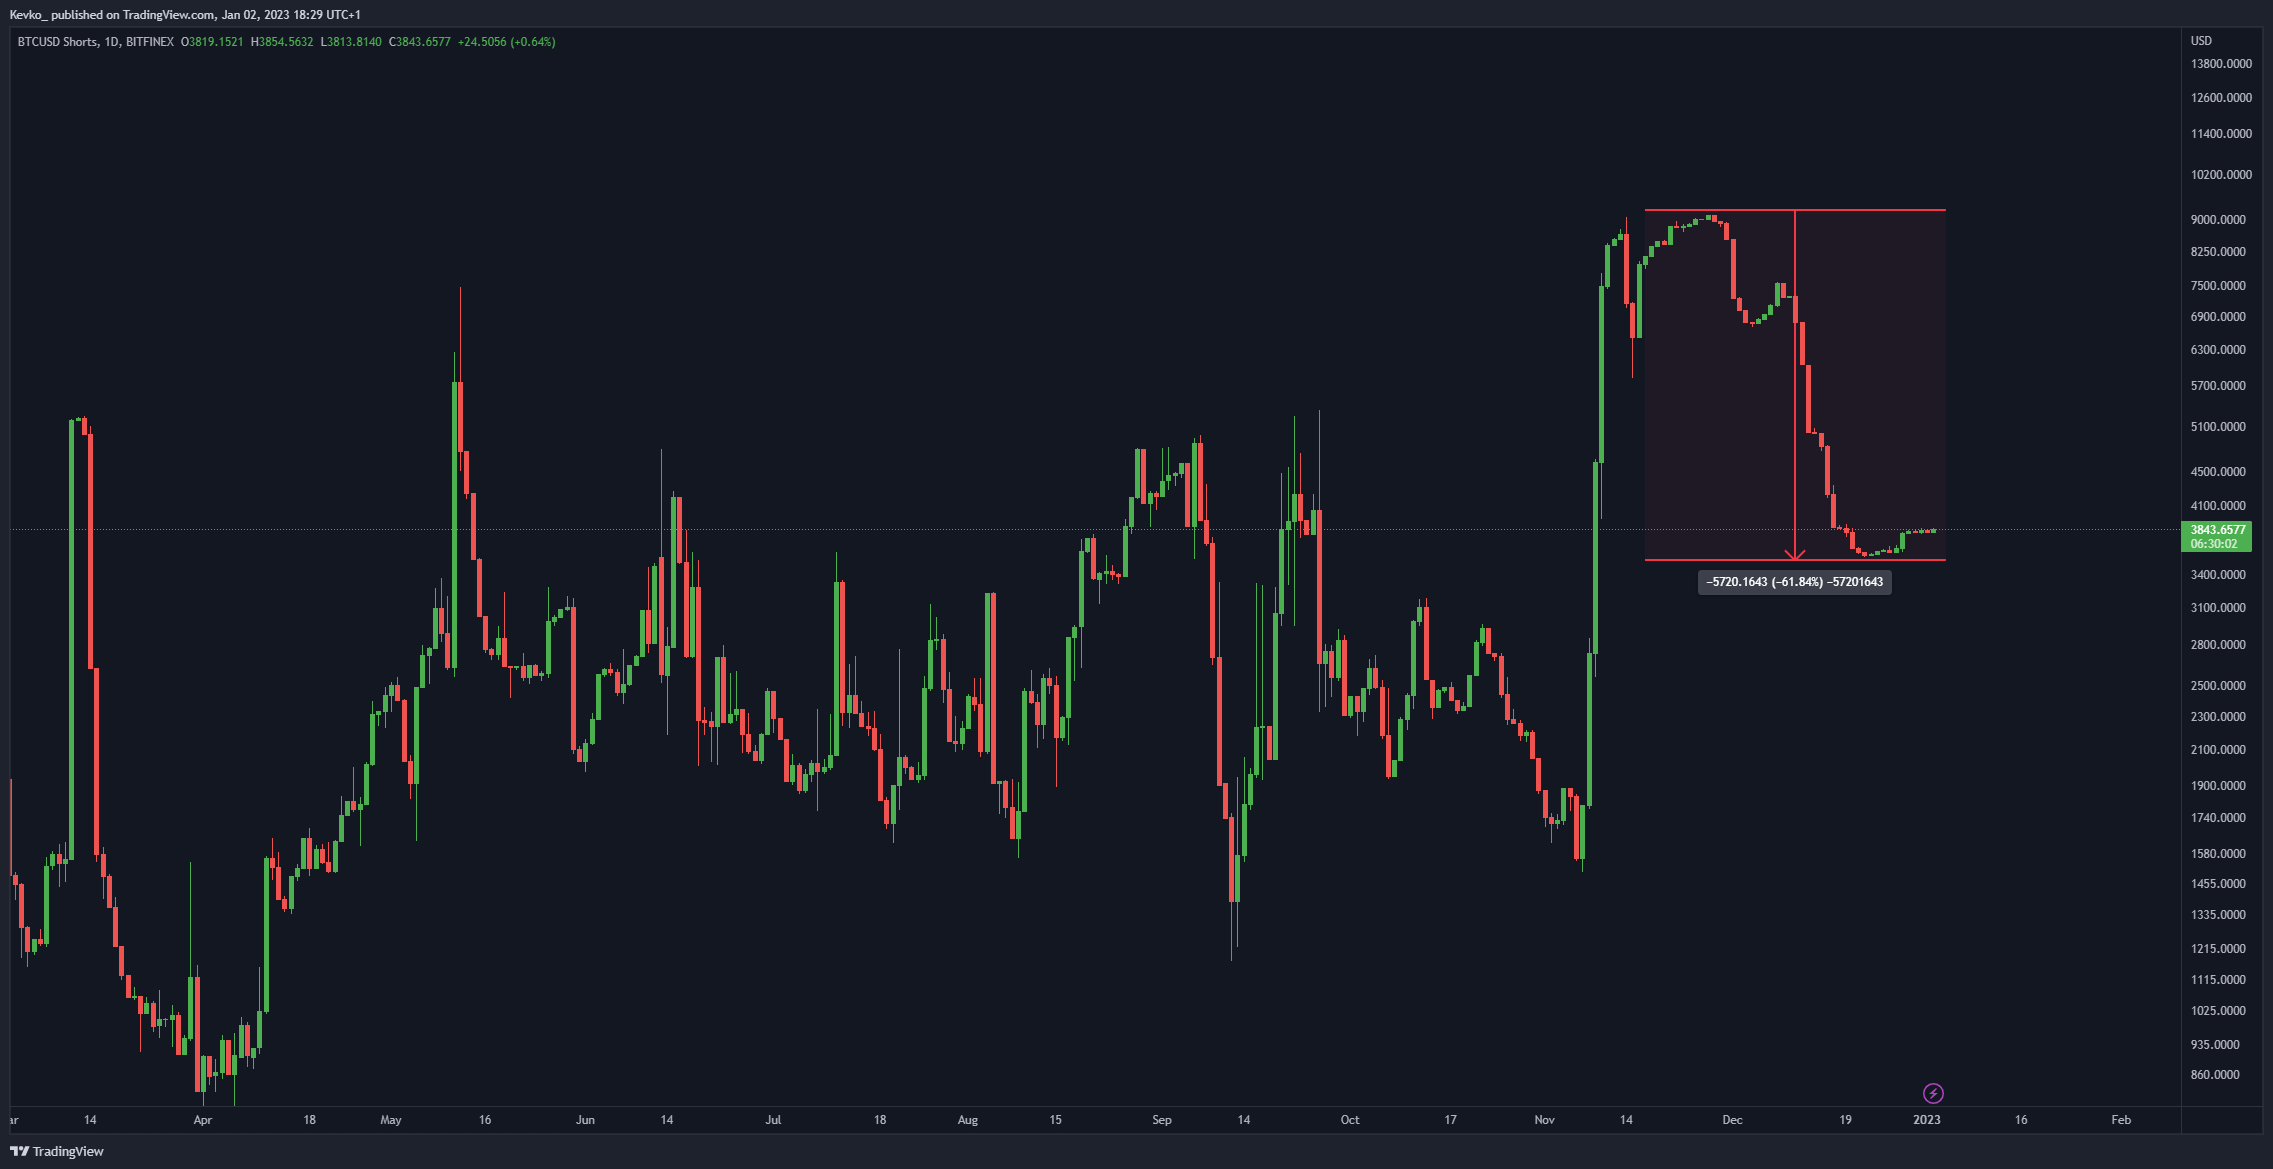Click the Jul label on time axis
The width and height of the screenshot is (2273, 1169).
pyautogui.click(x=773, y=1120)
